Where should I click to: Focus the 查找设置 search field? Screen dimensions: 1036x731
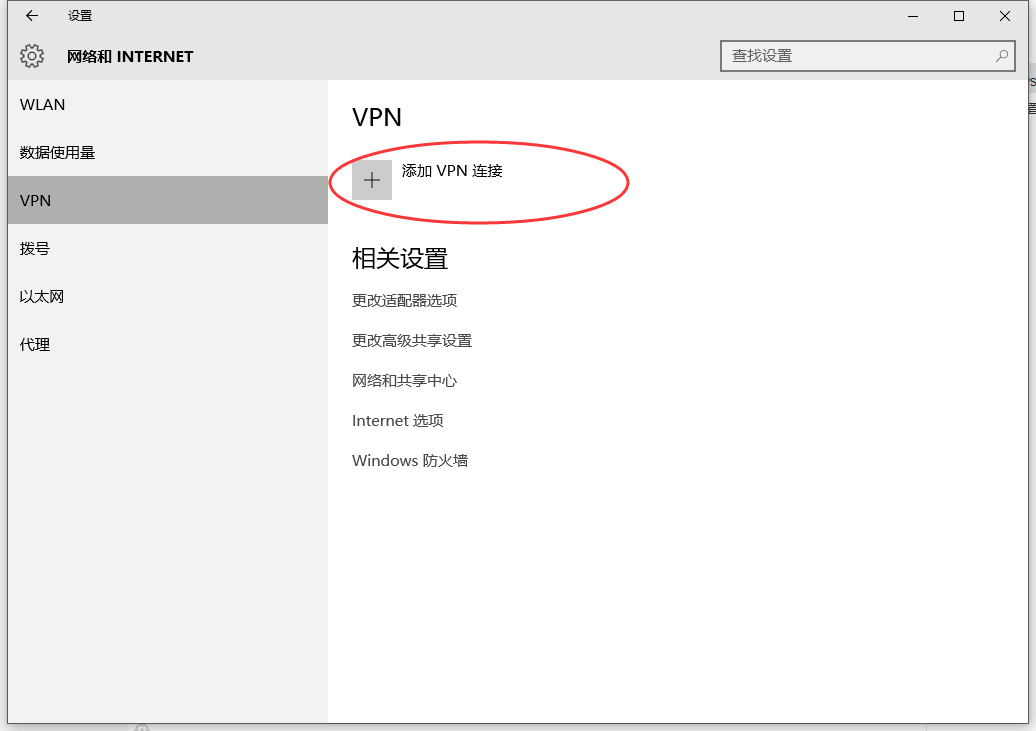868,56
